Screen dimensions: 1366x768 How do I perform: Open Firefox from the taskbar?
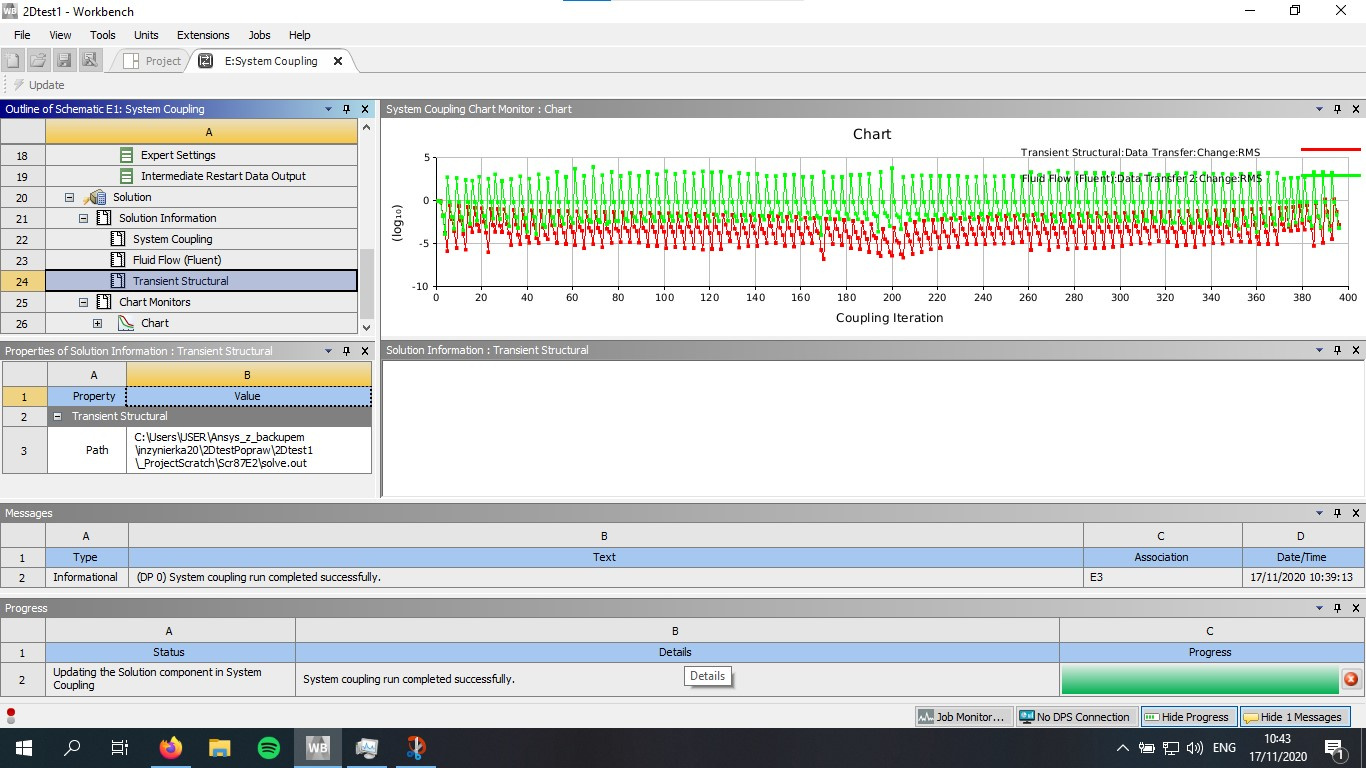tap(171, 747)
